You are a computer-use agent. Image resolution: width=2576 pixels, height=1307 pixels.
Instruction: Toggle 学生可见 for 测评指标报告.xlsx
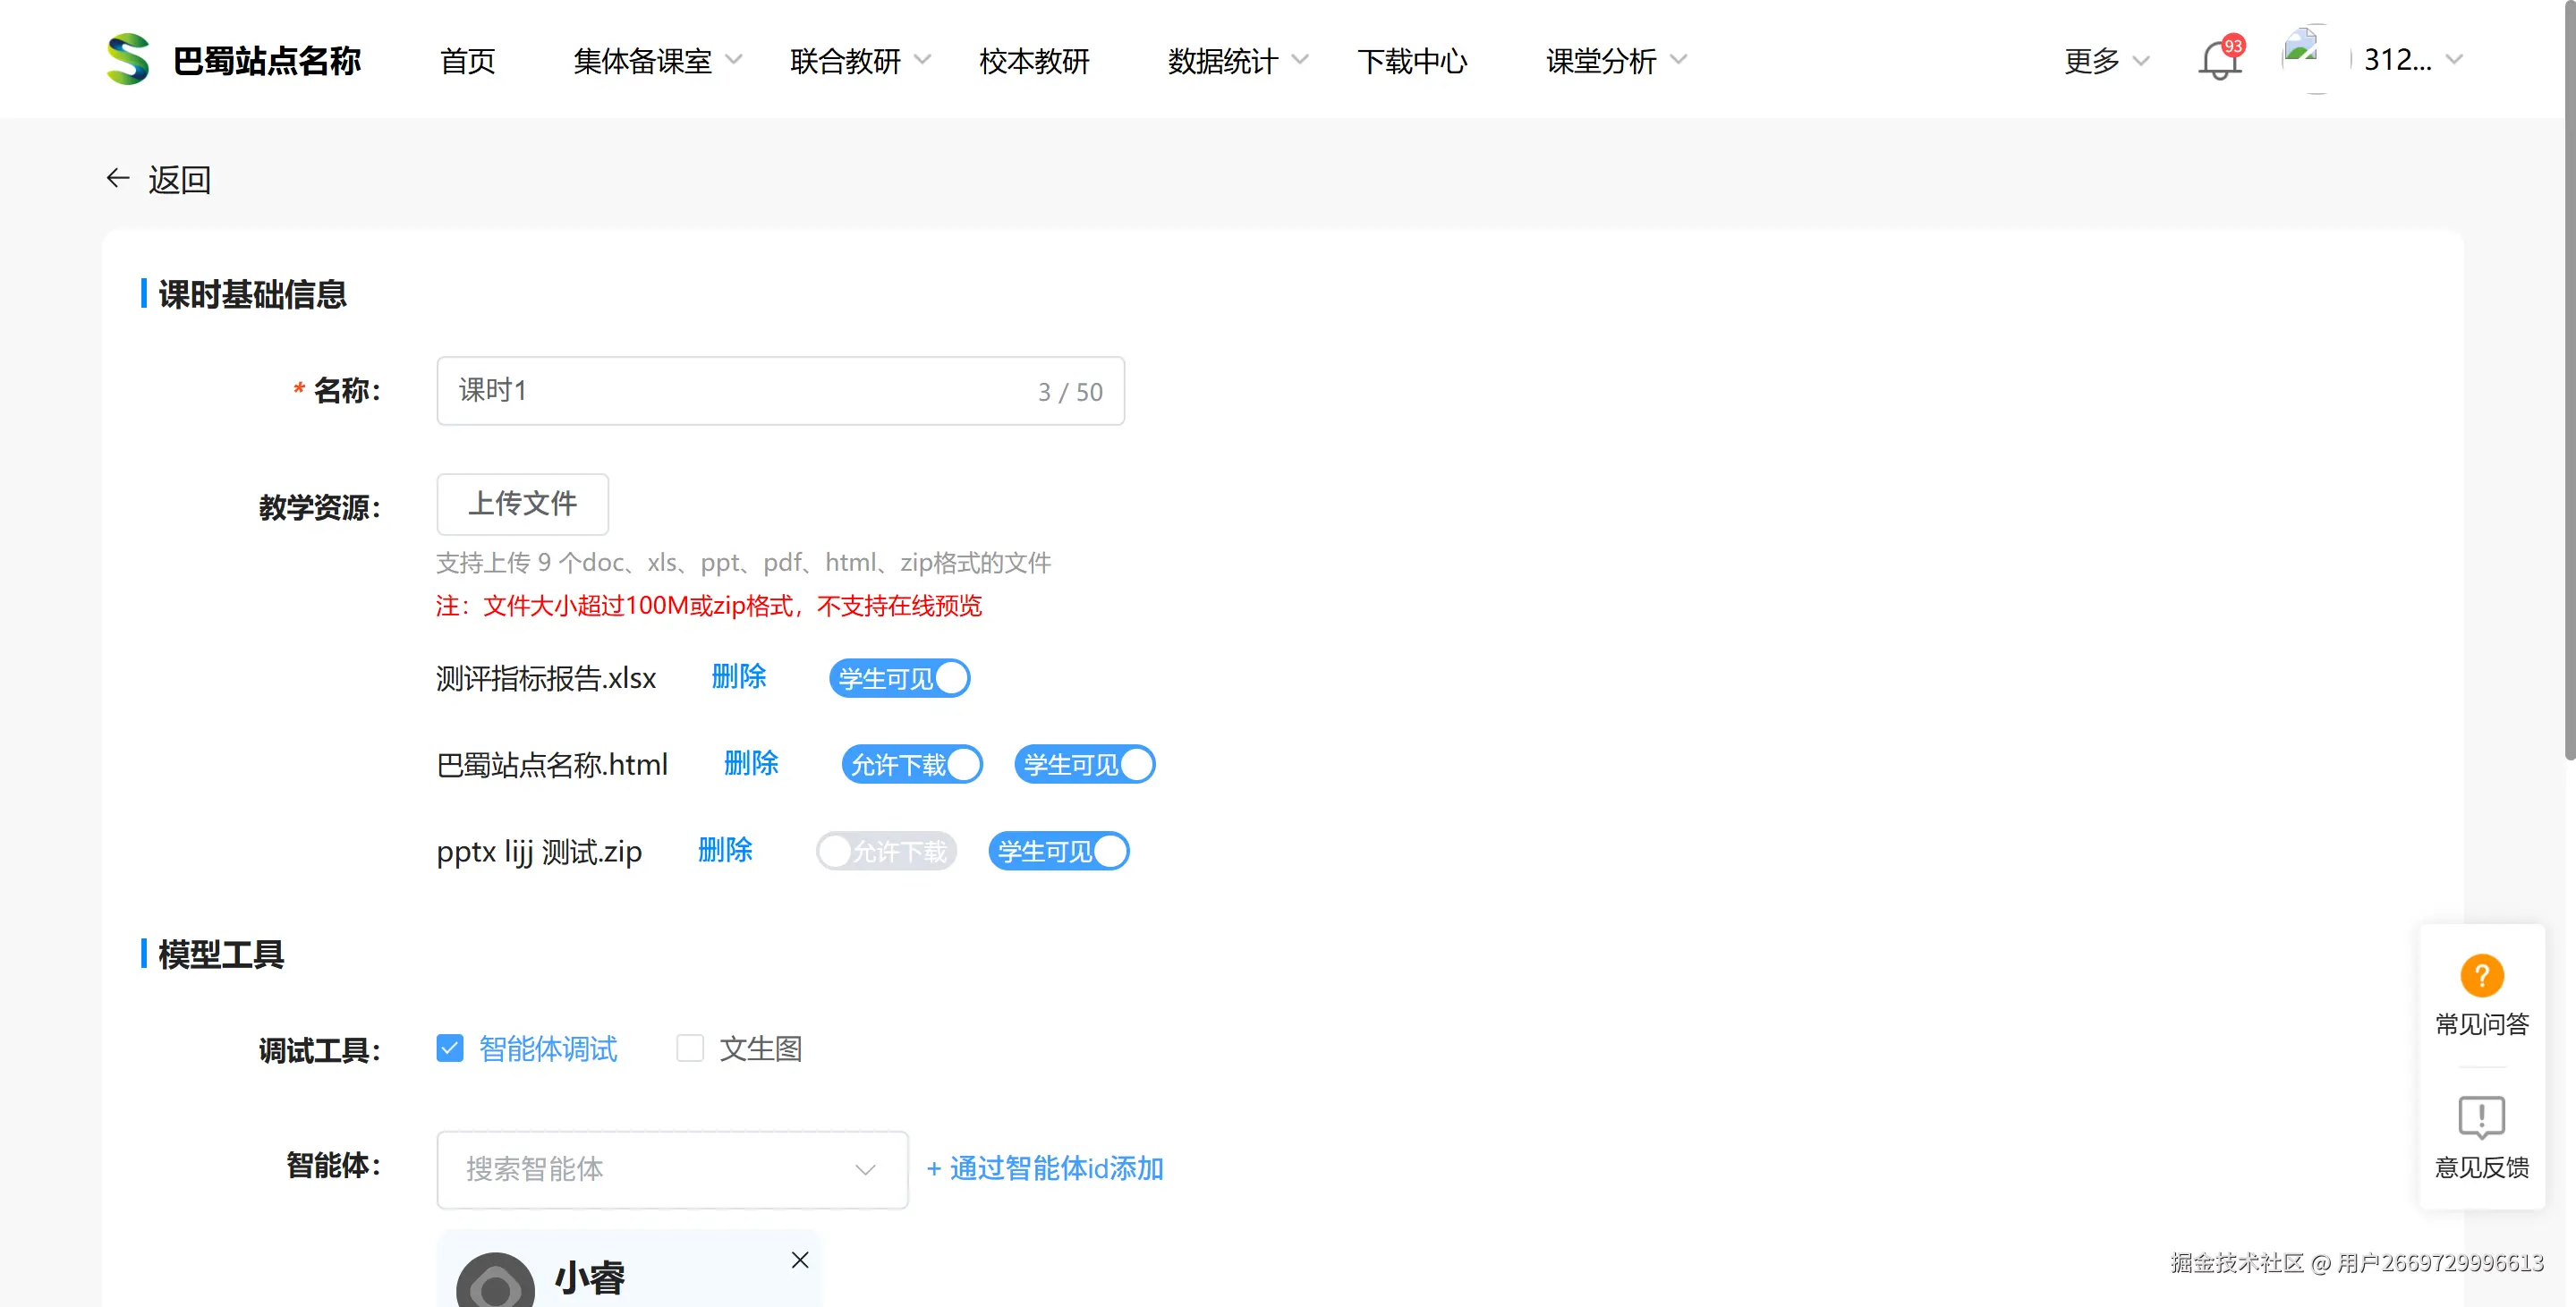(899, 678)
